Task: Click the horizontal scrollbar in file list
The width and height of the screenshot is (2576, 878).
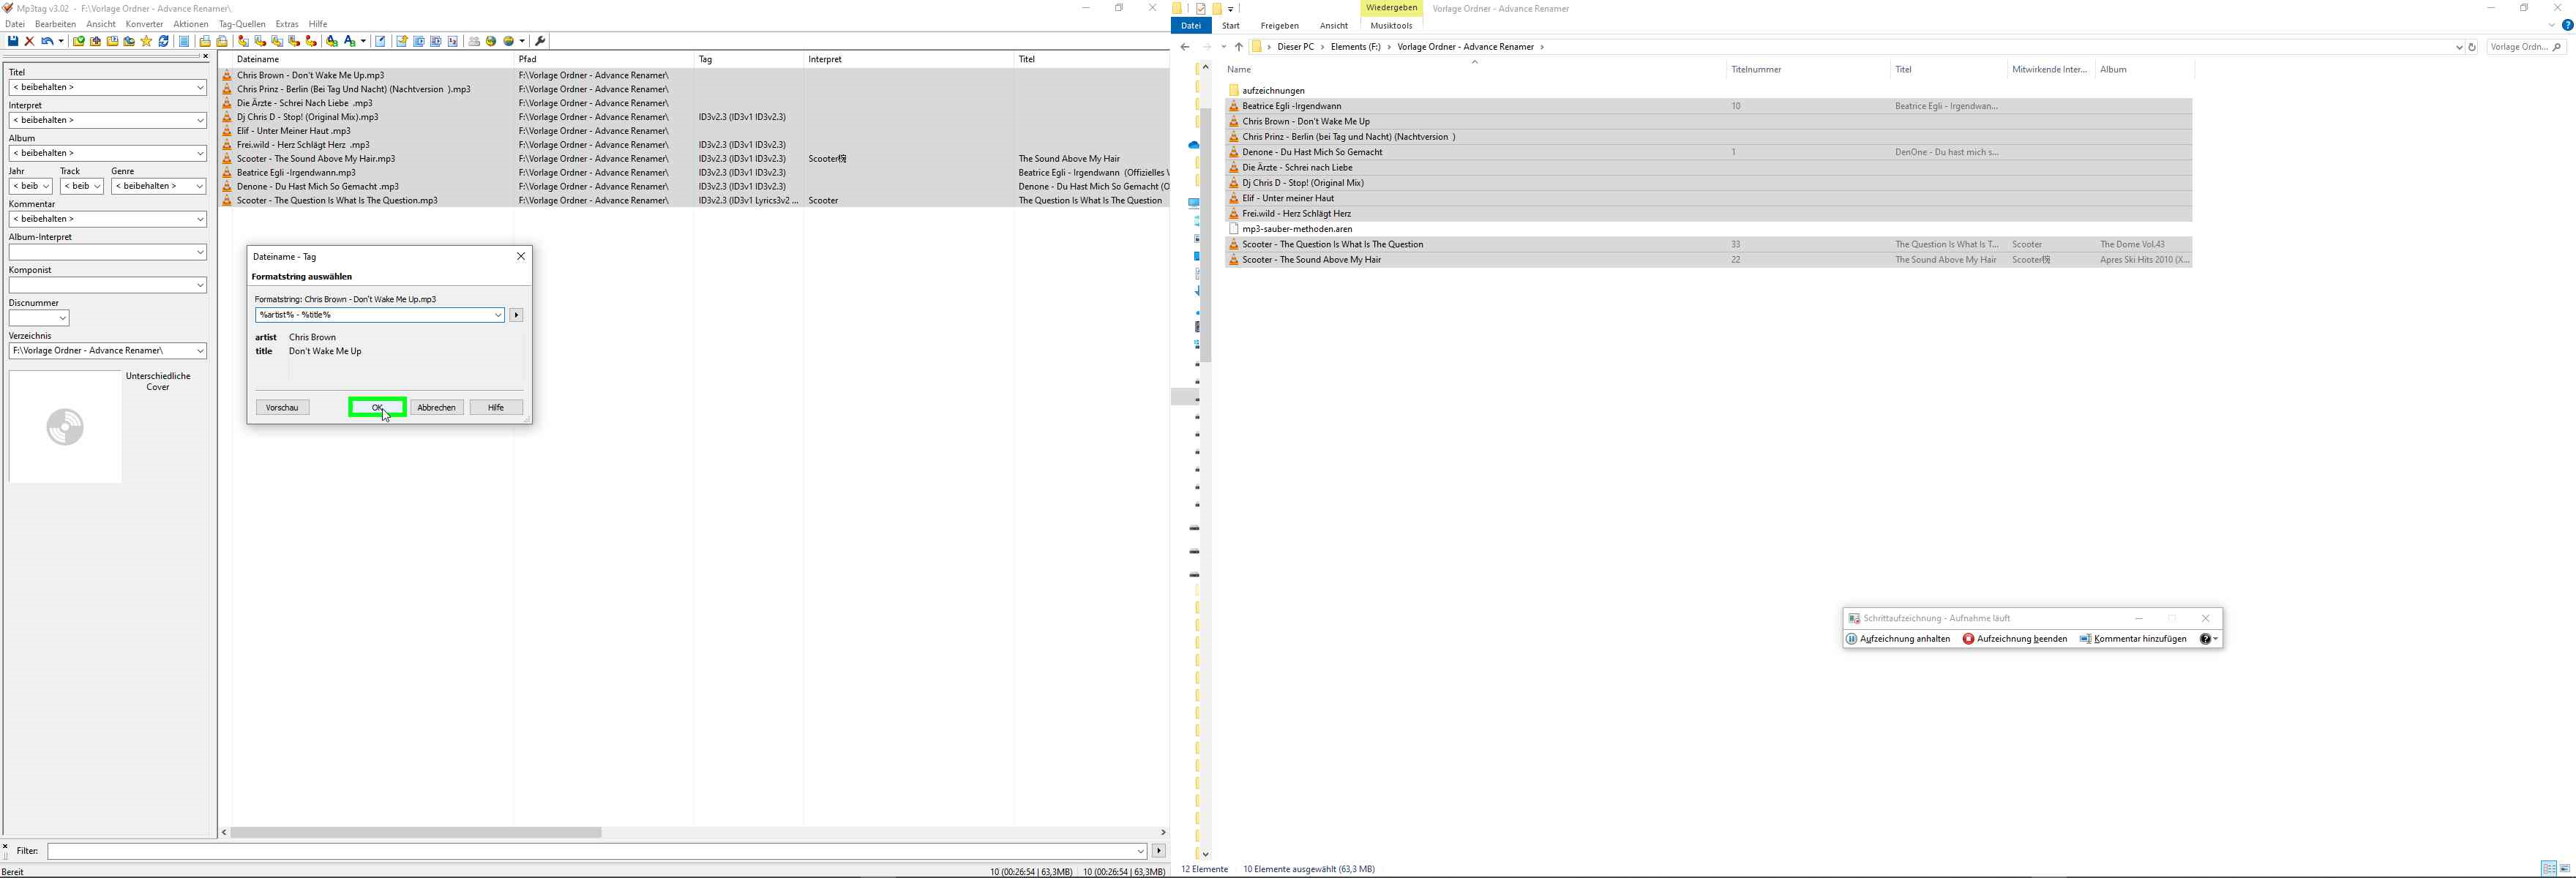Action: [415, 832]
